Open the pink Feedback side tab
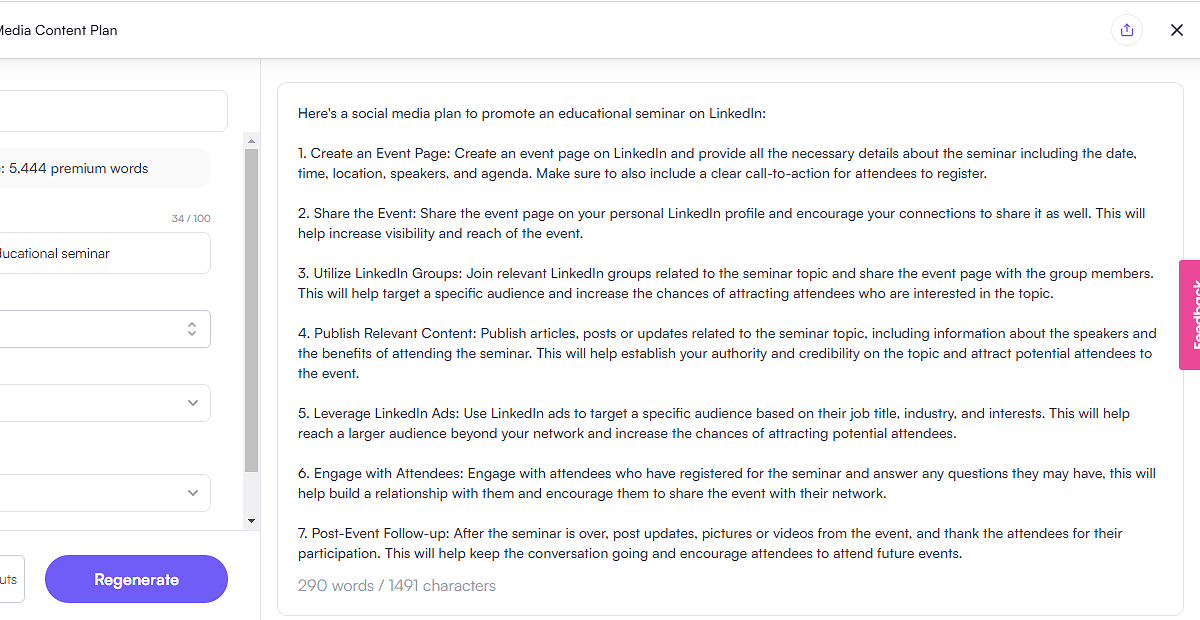The height and width of the screenshot is (620, 1200). [1190, 315]
